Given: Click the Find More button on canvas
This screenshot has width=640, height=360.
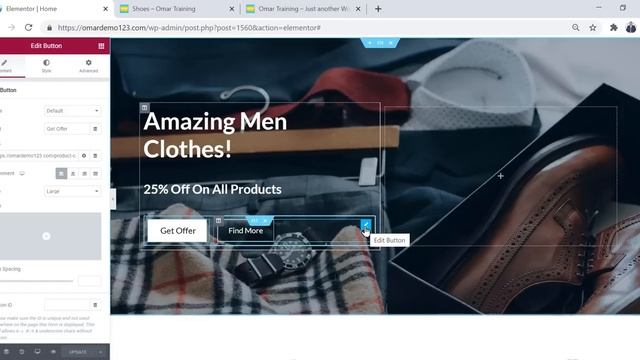Looking at the screenshot, I should (245, 231).
